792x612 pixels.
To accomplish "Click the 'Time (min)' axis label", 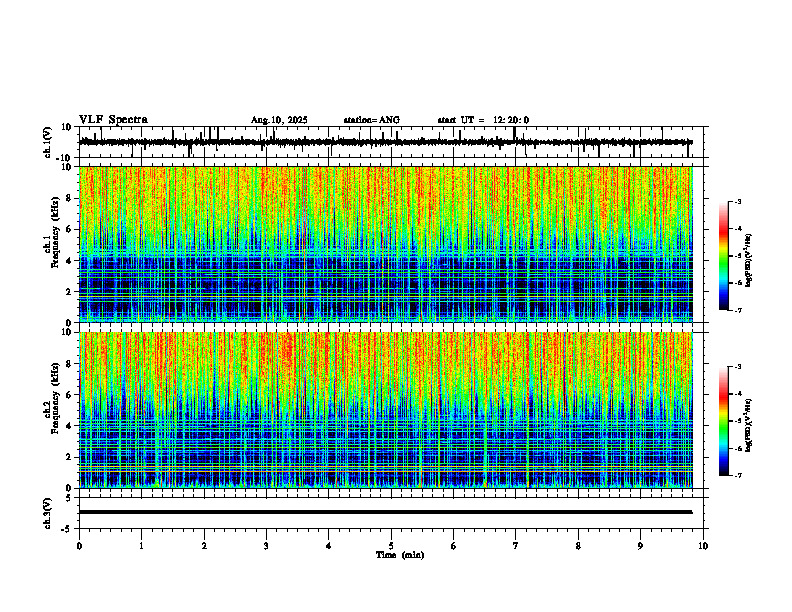I will (x=400, y=555).
